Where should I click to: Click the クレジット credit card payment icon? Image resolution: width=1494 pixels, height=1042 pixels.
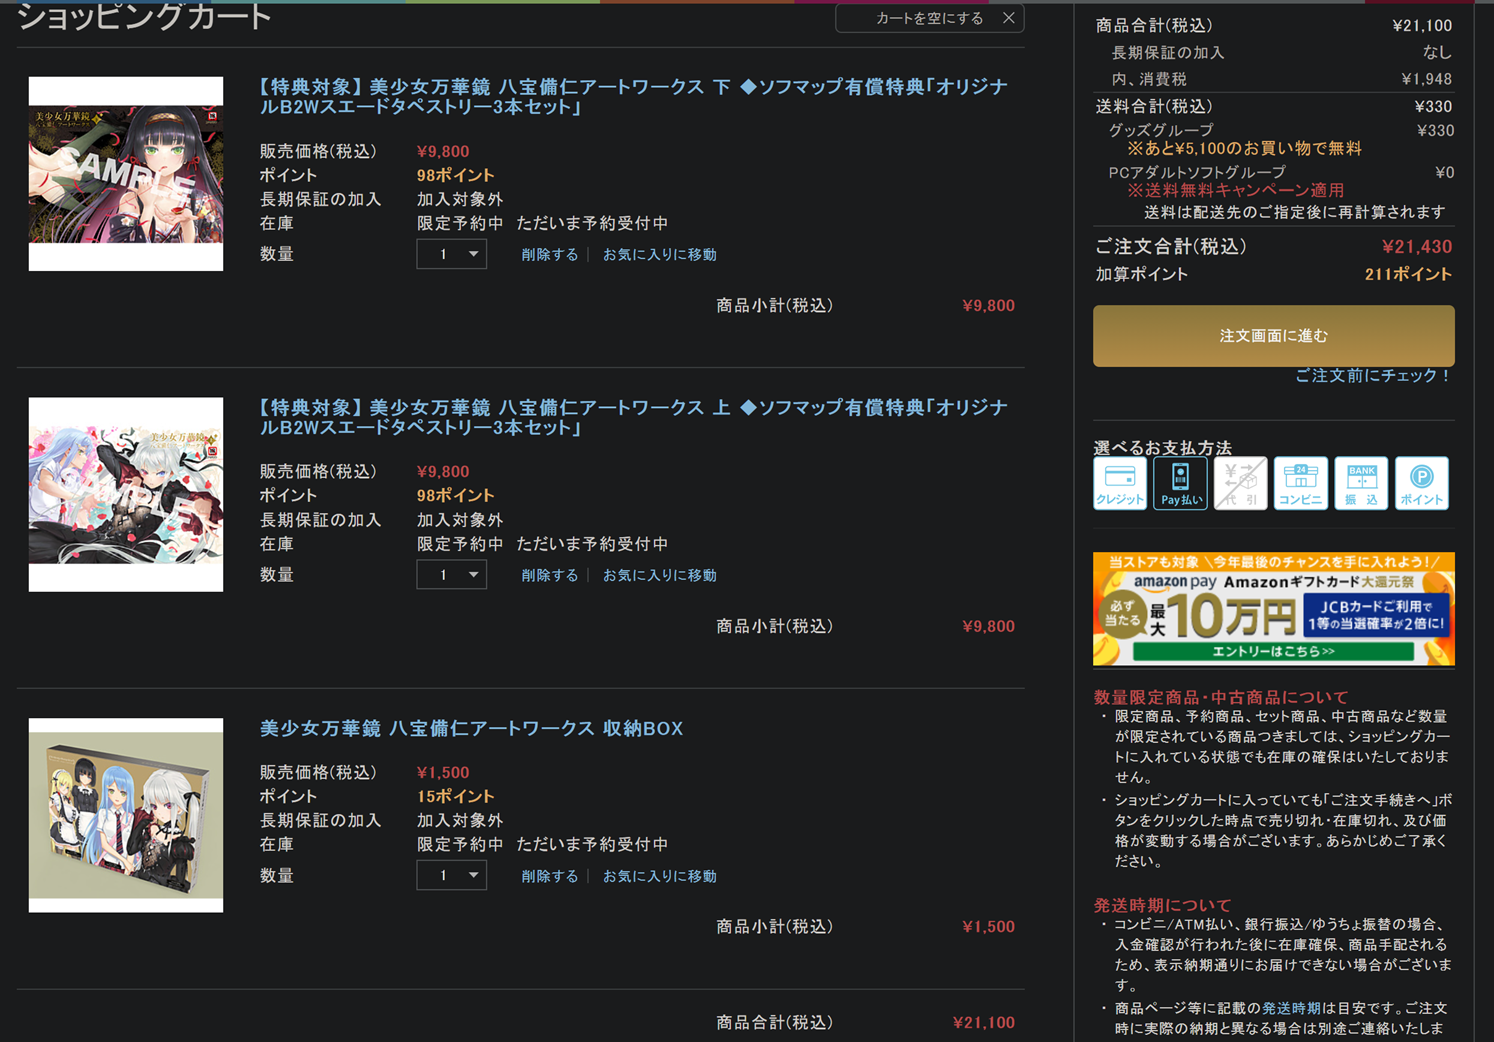[1119, 483]
